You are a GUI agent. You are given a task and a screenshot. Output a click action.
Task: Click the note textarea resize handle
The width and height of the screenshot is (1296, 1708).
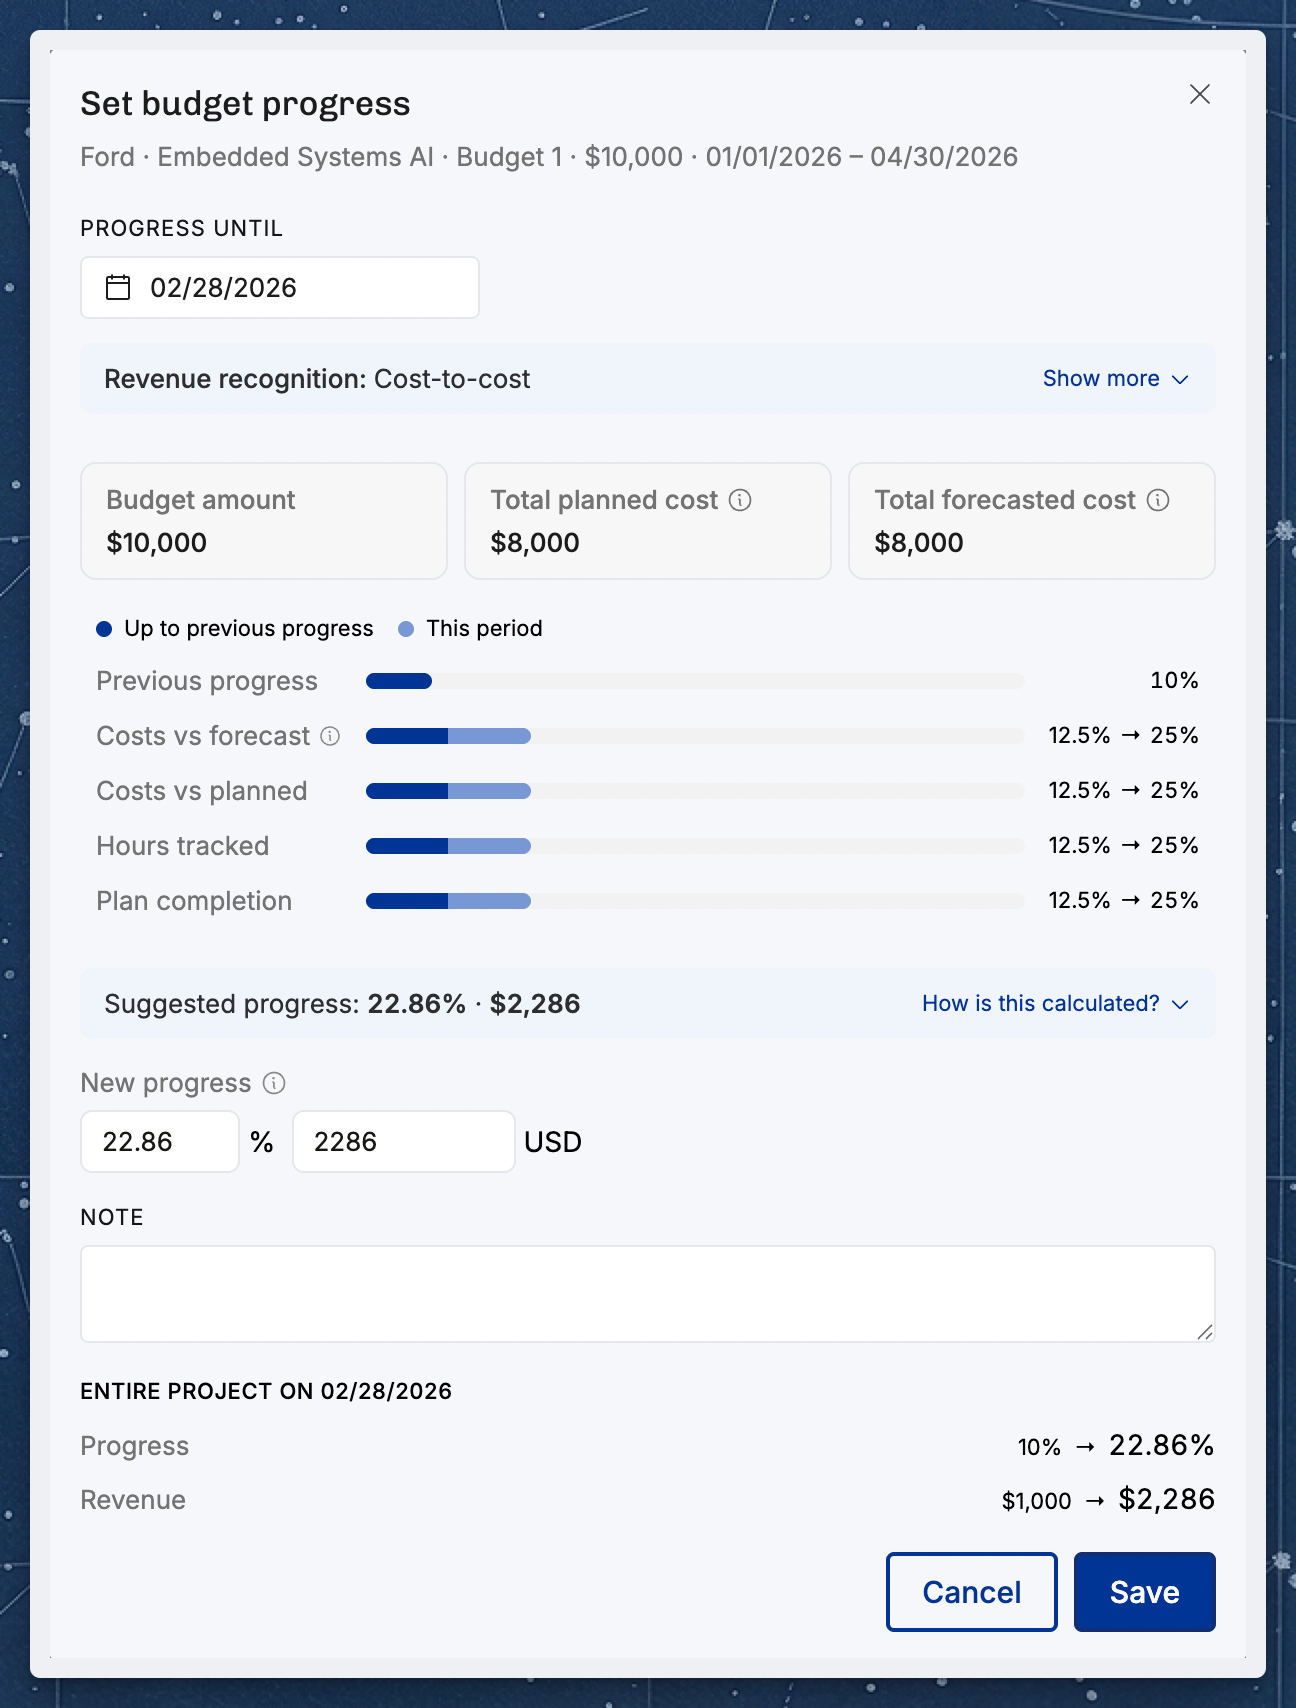pos(1205,1332)
